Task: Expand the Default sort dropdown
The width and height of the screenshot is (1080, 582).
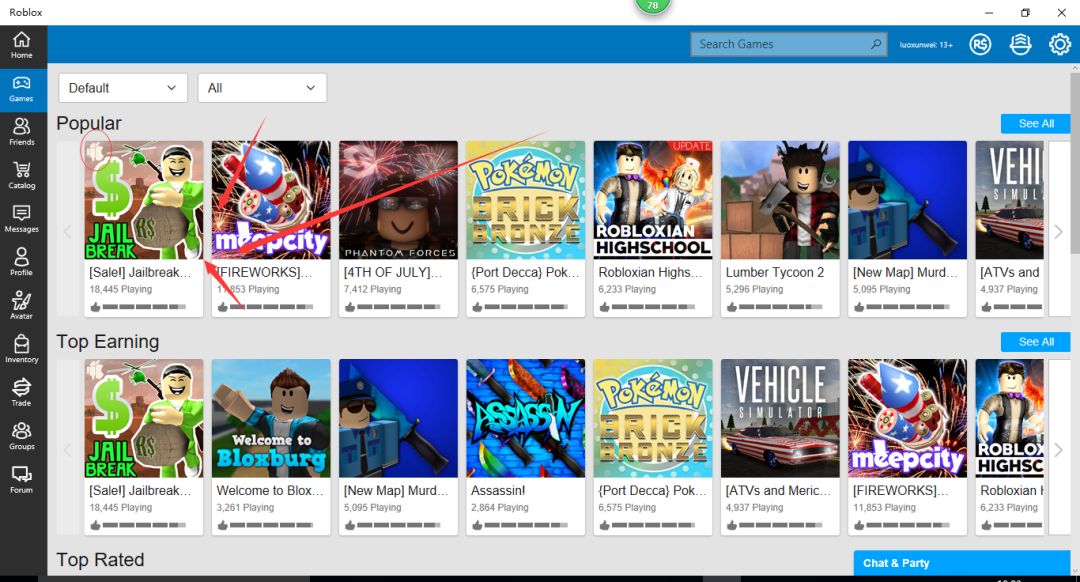Action: click(x=123, y=88)
